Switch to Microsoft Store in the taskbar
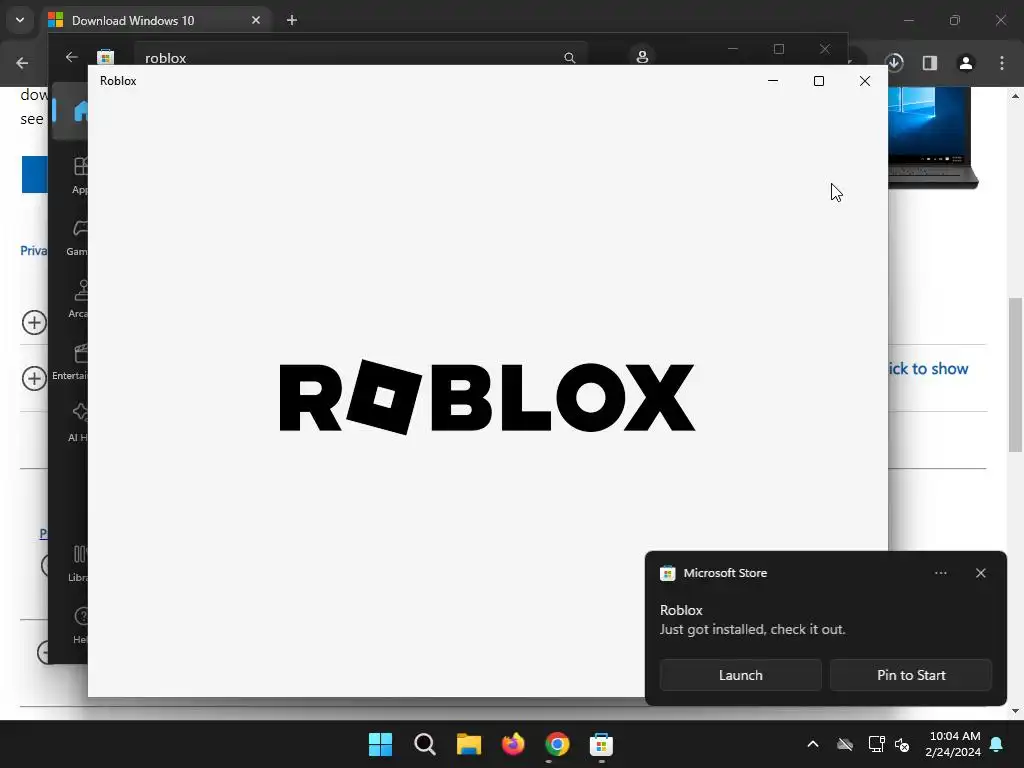This screenshot has height=768, width=1024. click(601, 744)
